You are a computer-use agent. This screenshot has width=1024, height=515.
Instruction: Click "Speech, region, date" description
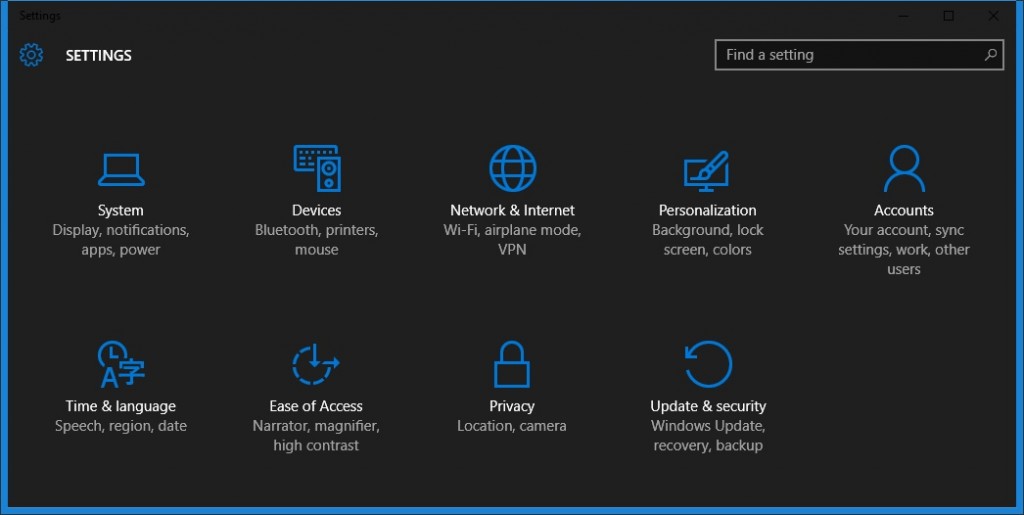[x=121, y=426]
